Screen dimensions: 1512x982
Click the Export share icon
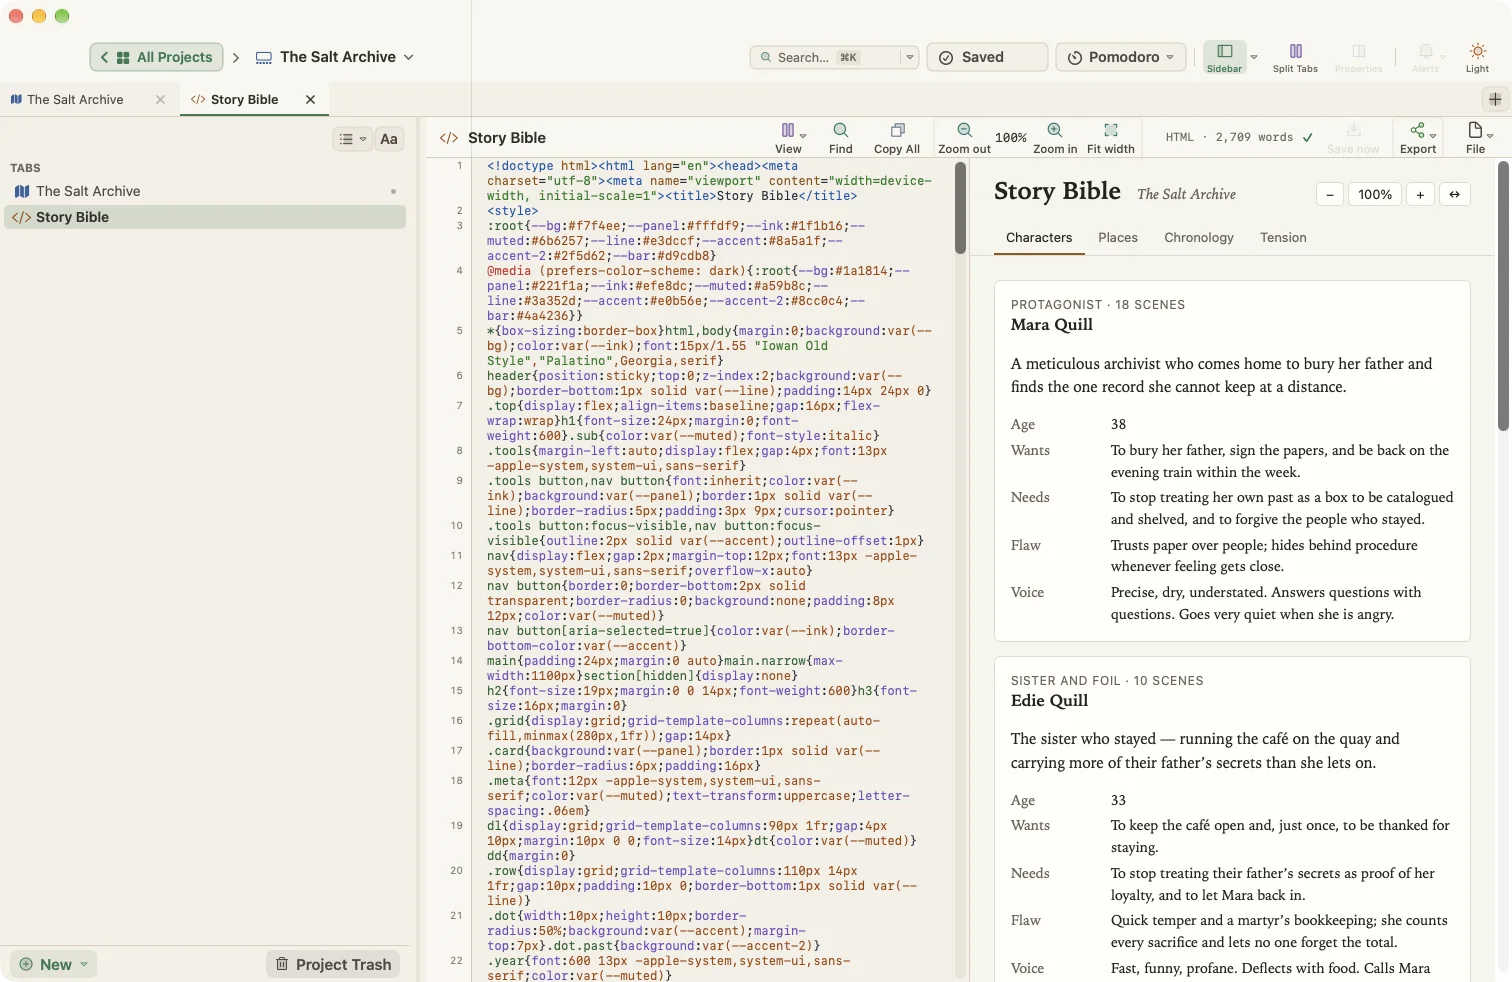pyautogui.click(x=1417, y=130)
